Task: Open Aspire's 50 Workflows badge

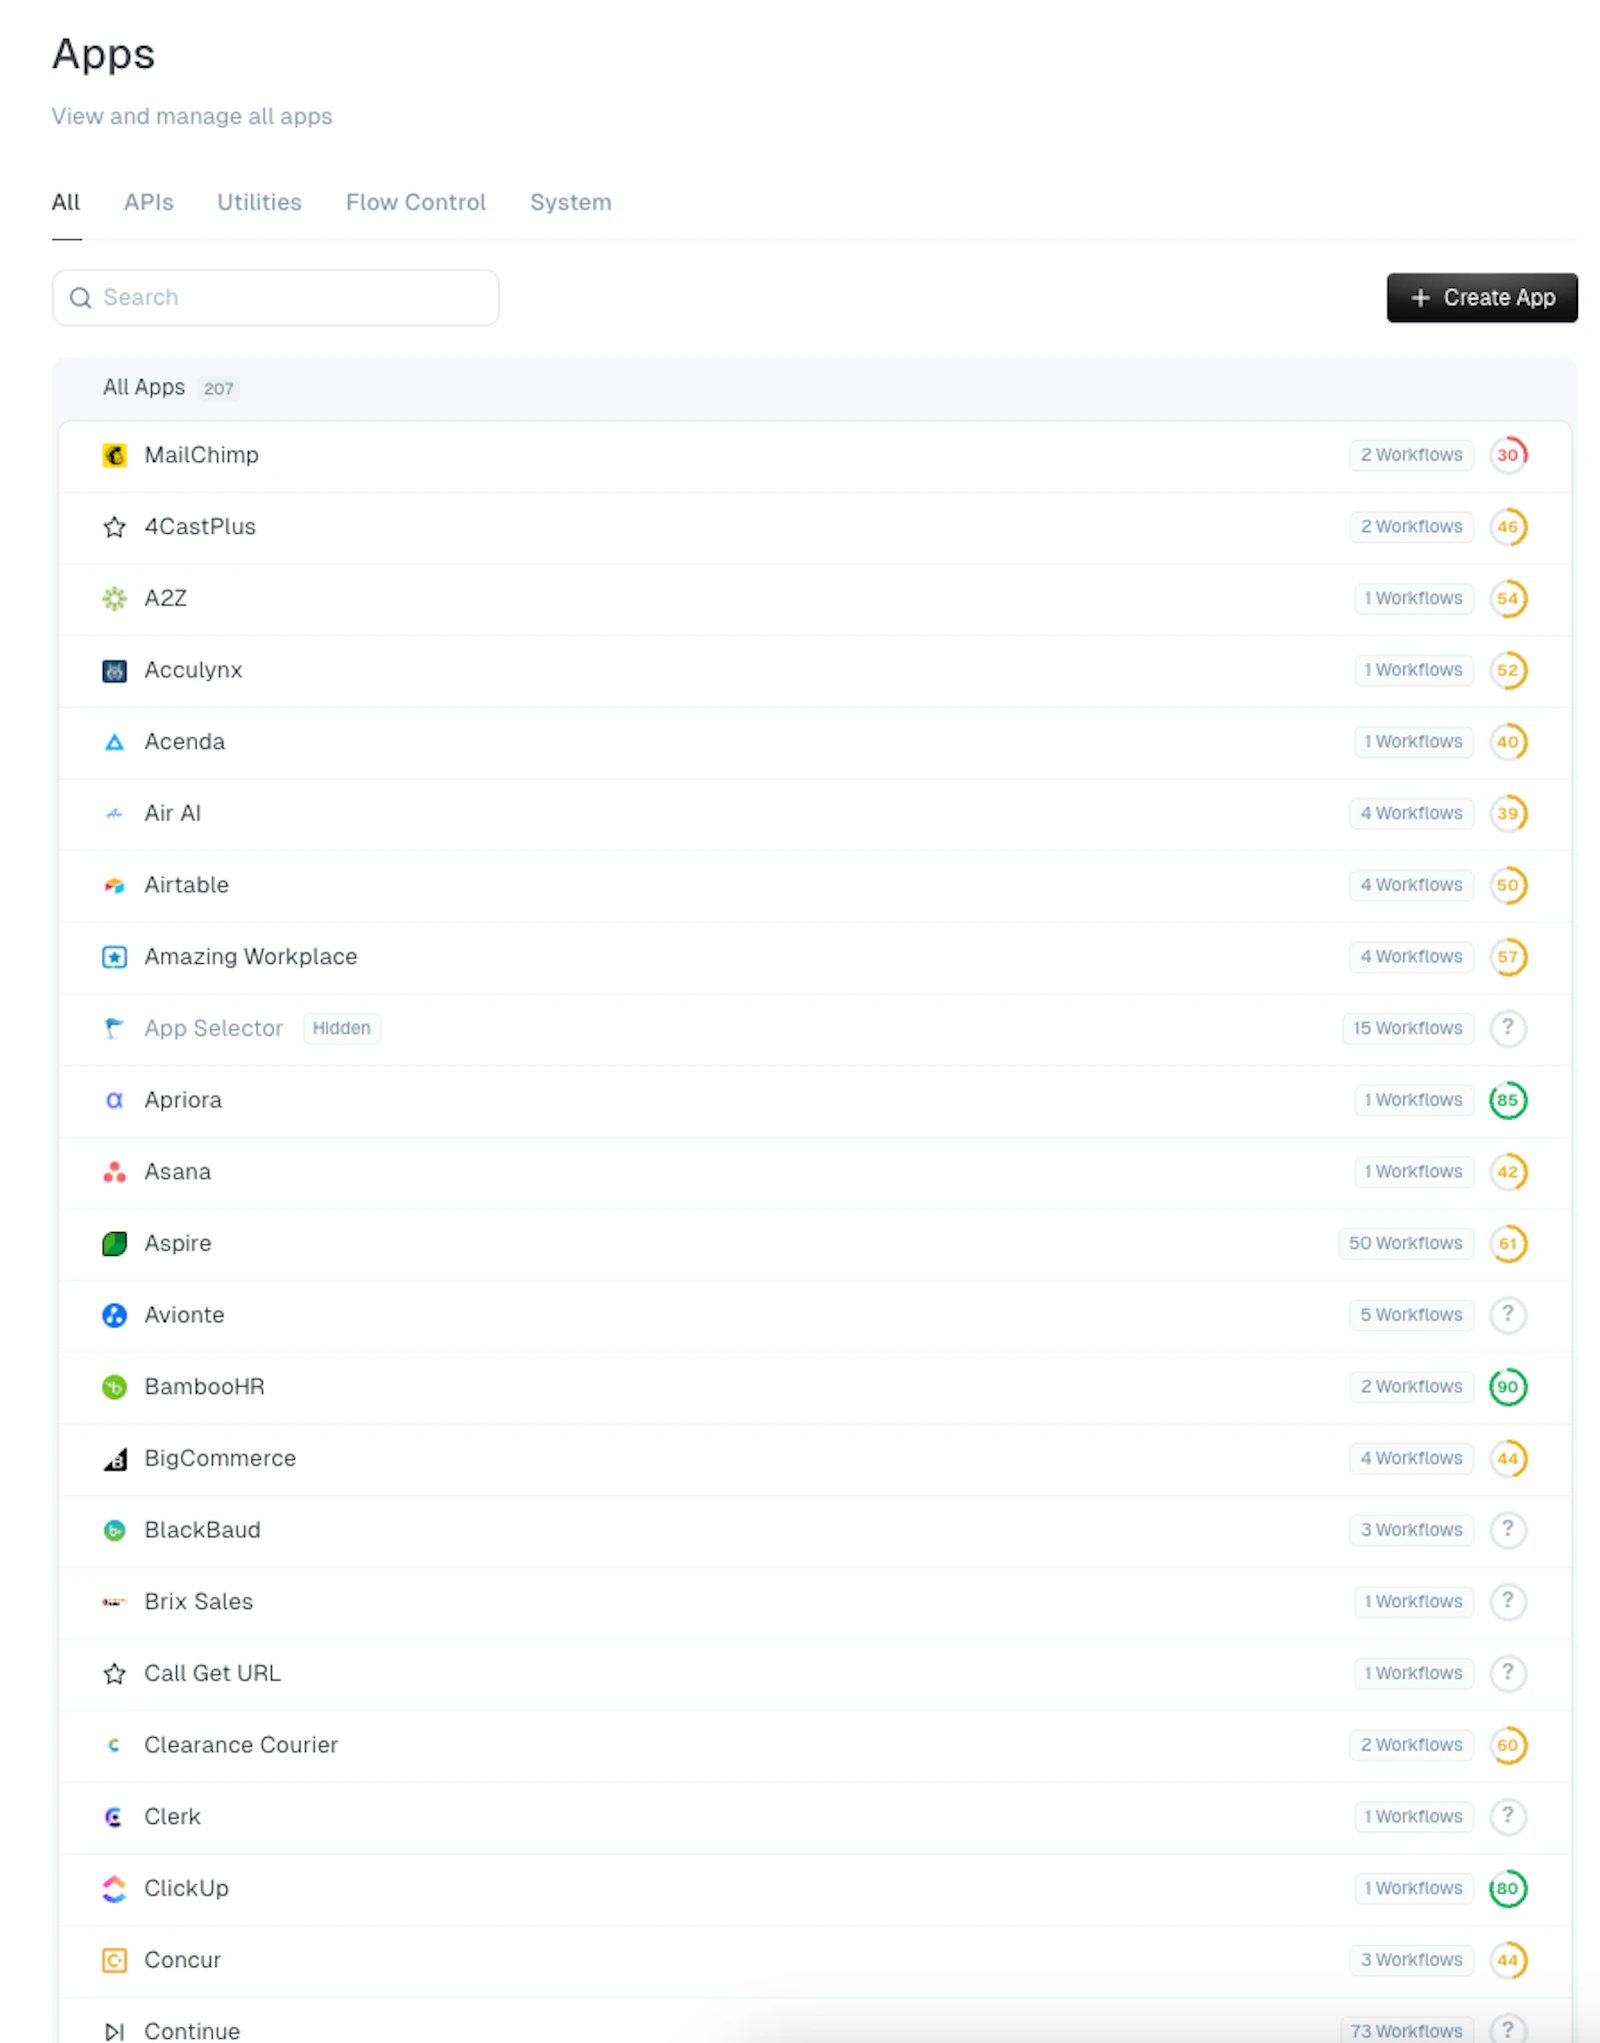Action: click(x=1406, y=1243)
